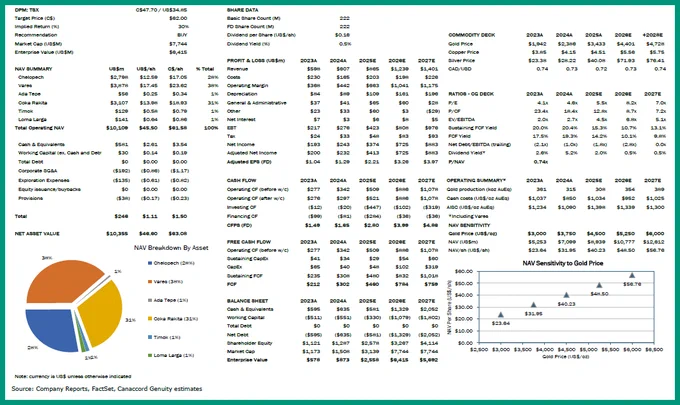Click the 'General & Administrative' row label
680x405 pixels.
(x=257, y=103)
